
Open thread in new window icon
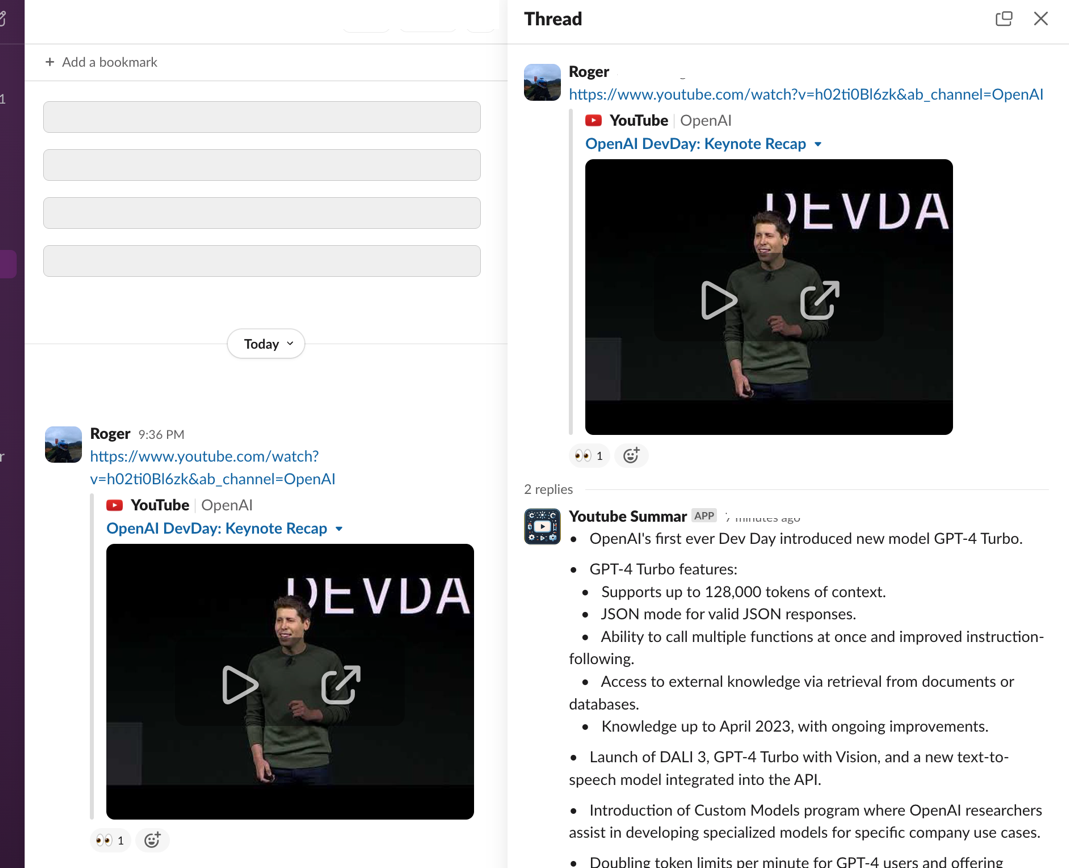point(1004,18)
